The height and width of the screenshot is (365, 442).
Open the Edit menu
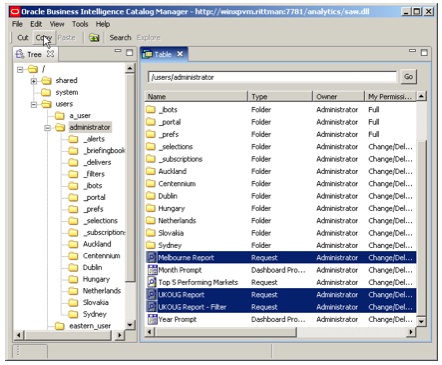click(36, 24)
